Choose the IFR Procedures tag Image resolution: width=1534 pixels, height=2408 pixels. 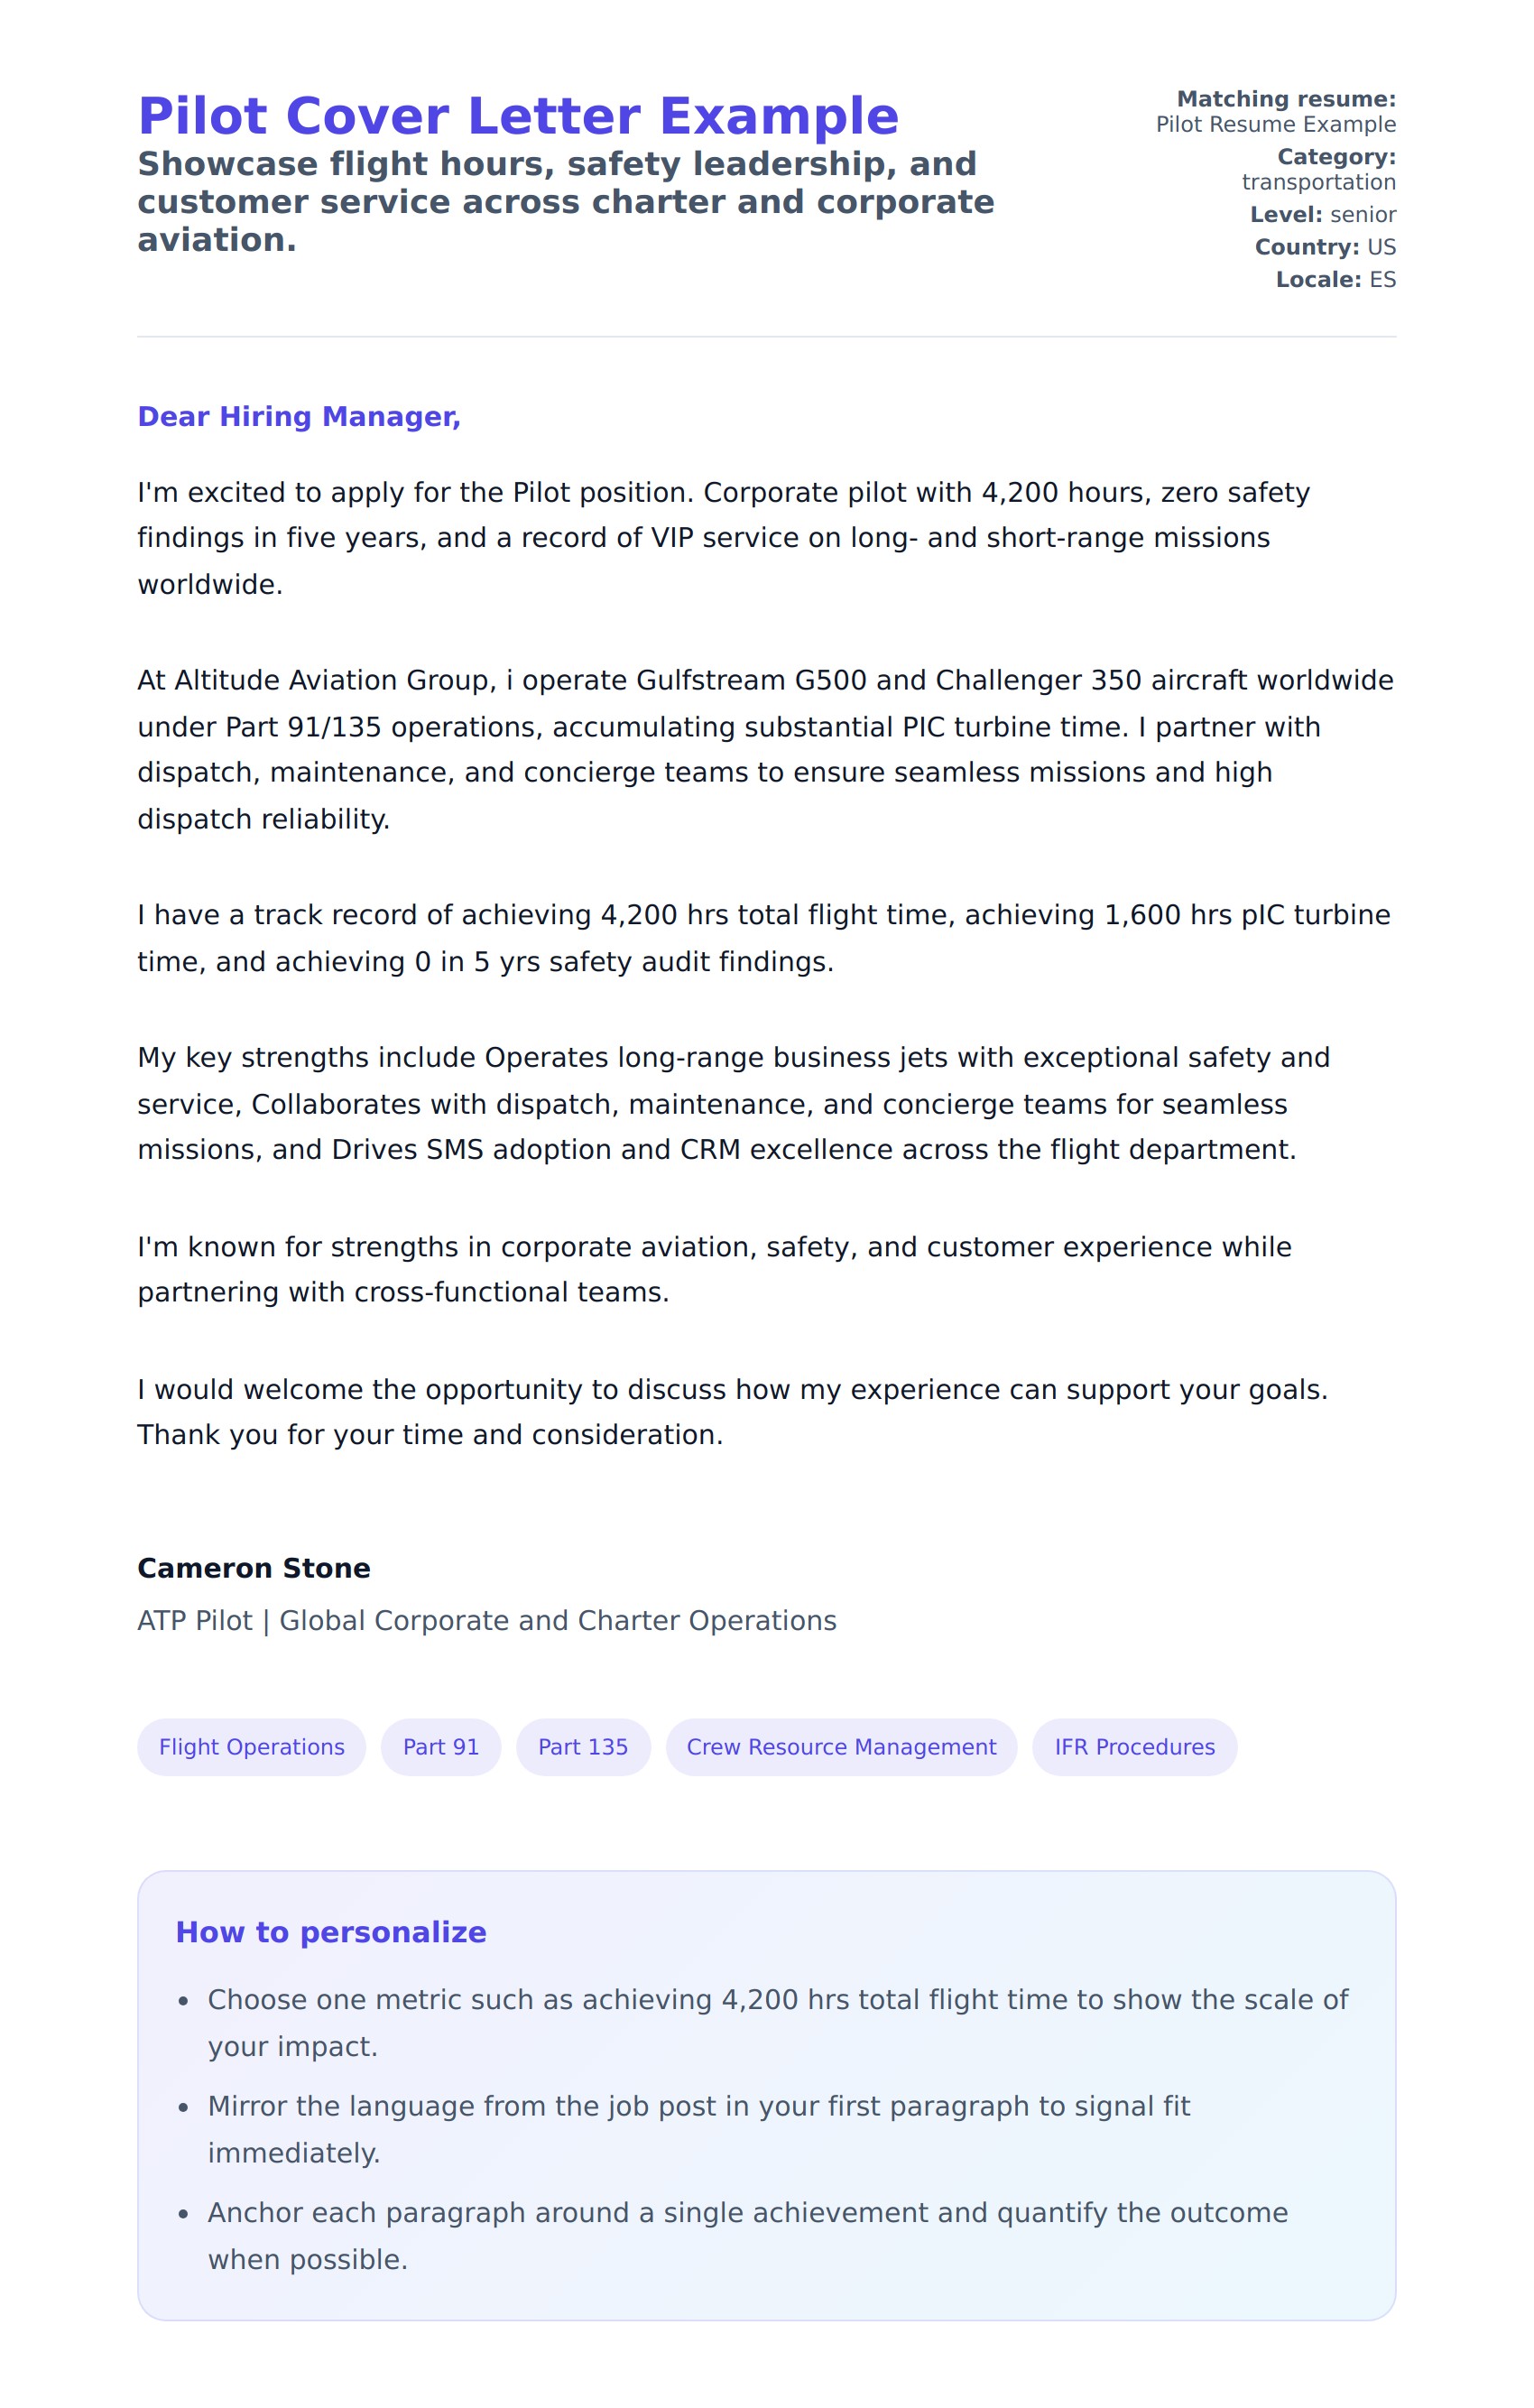click(x=1134, y=1747)
